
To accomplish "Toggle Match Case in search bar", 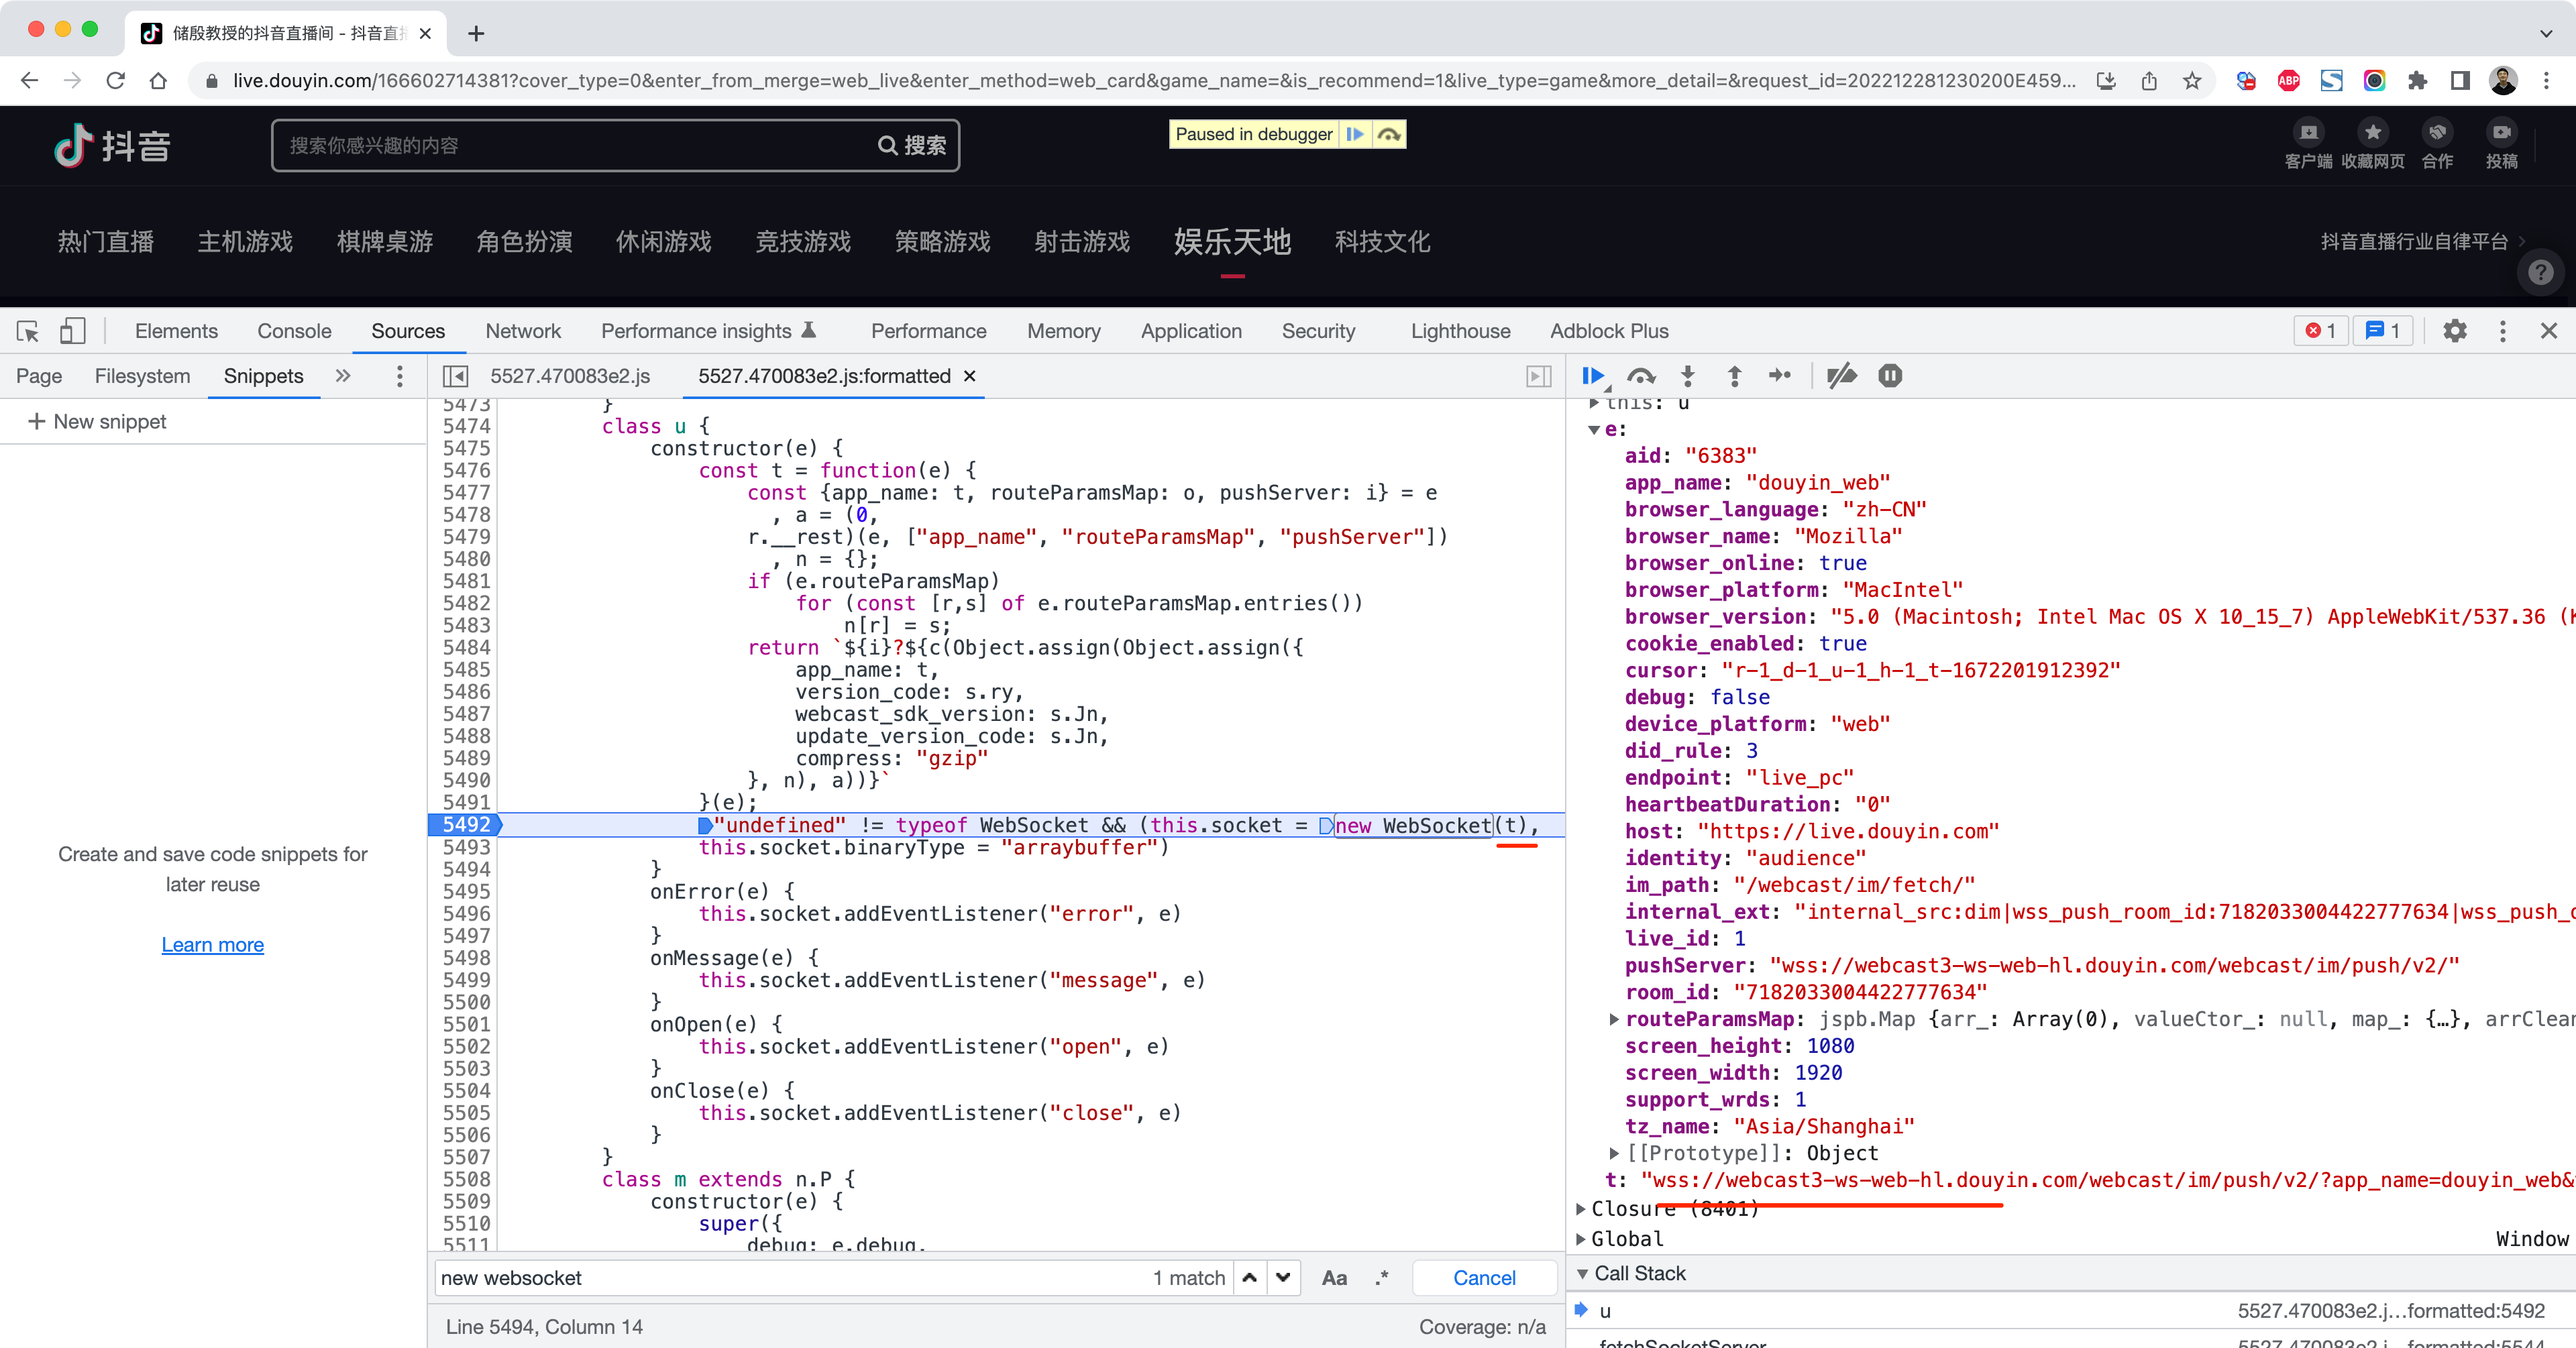I will (1334, 1277).
